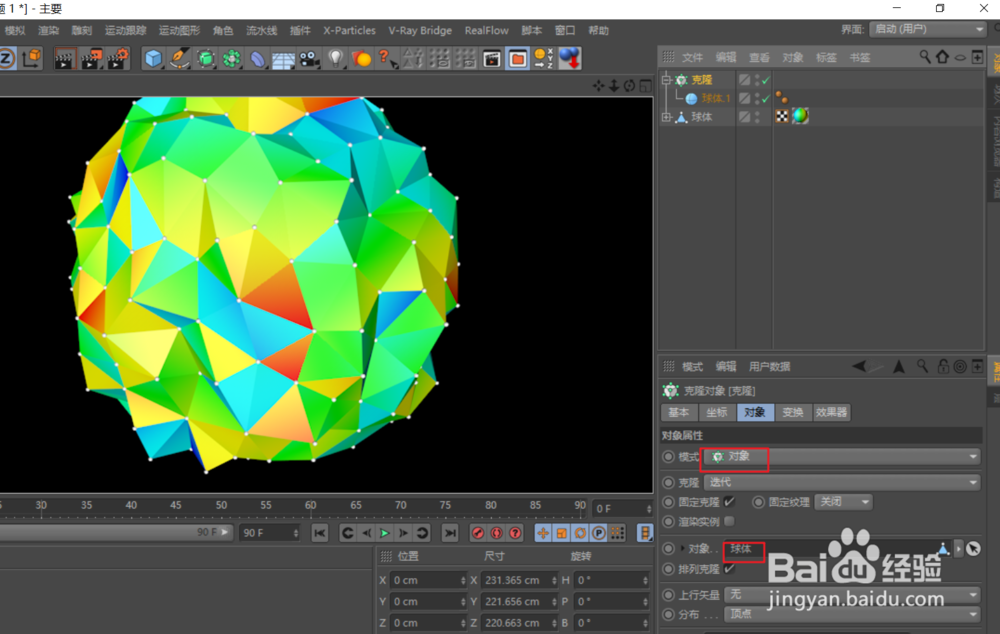
Task: Open the 克隆 dropdown showing 迭代
Action: click(x=842, y=482)
